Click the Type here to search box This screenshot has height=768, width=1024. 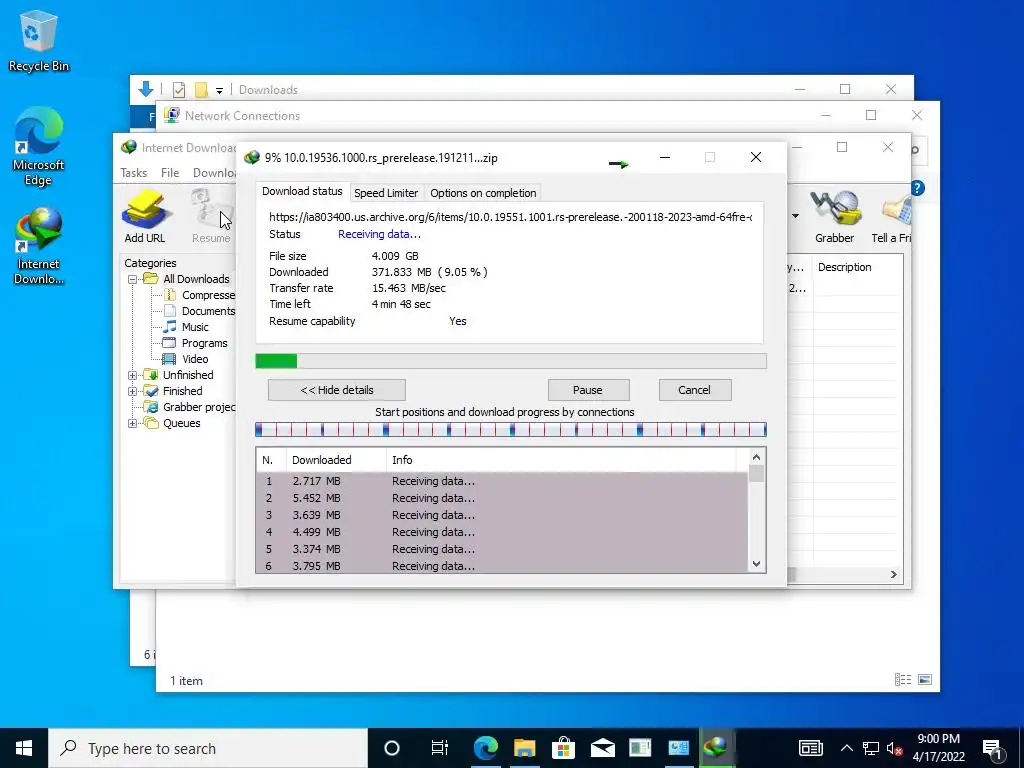click(x=208, y=748)
